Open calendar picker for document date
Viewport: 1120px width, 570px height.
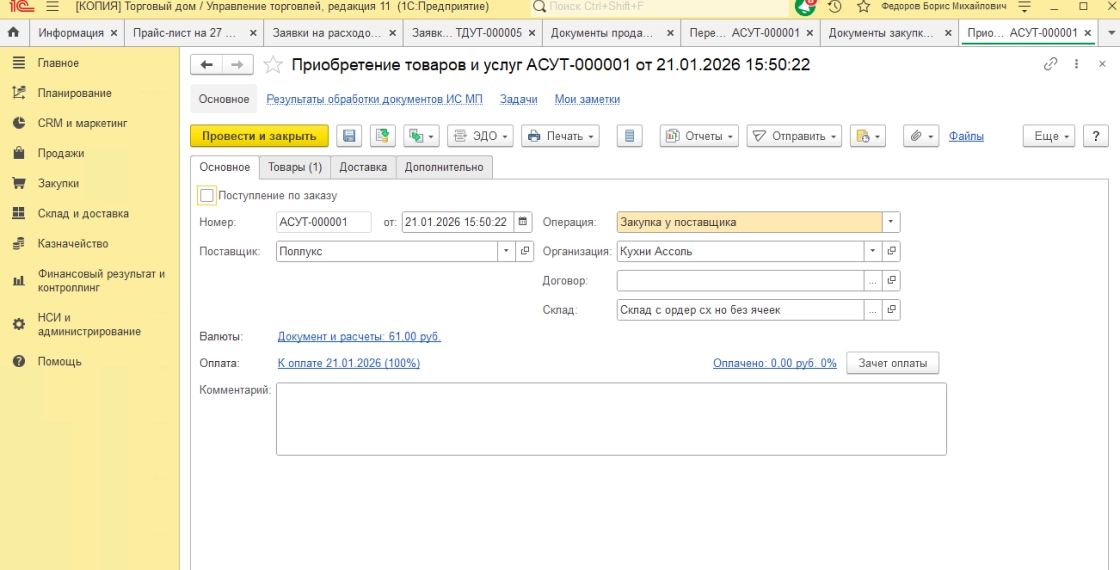(x=523, y=221)
